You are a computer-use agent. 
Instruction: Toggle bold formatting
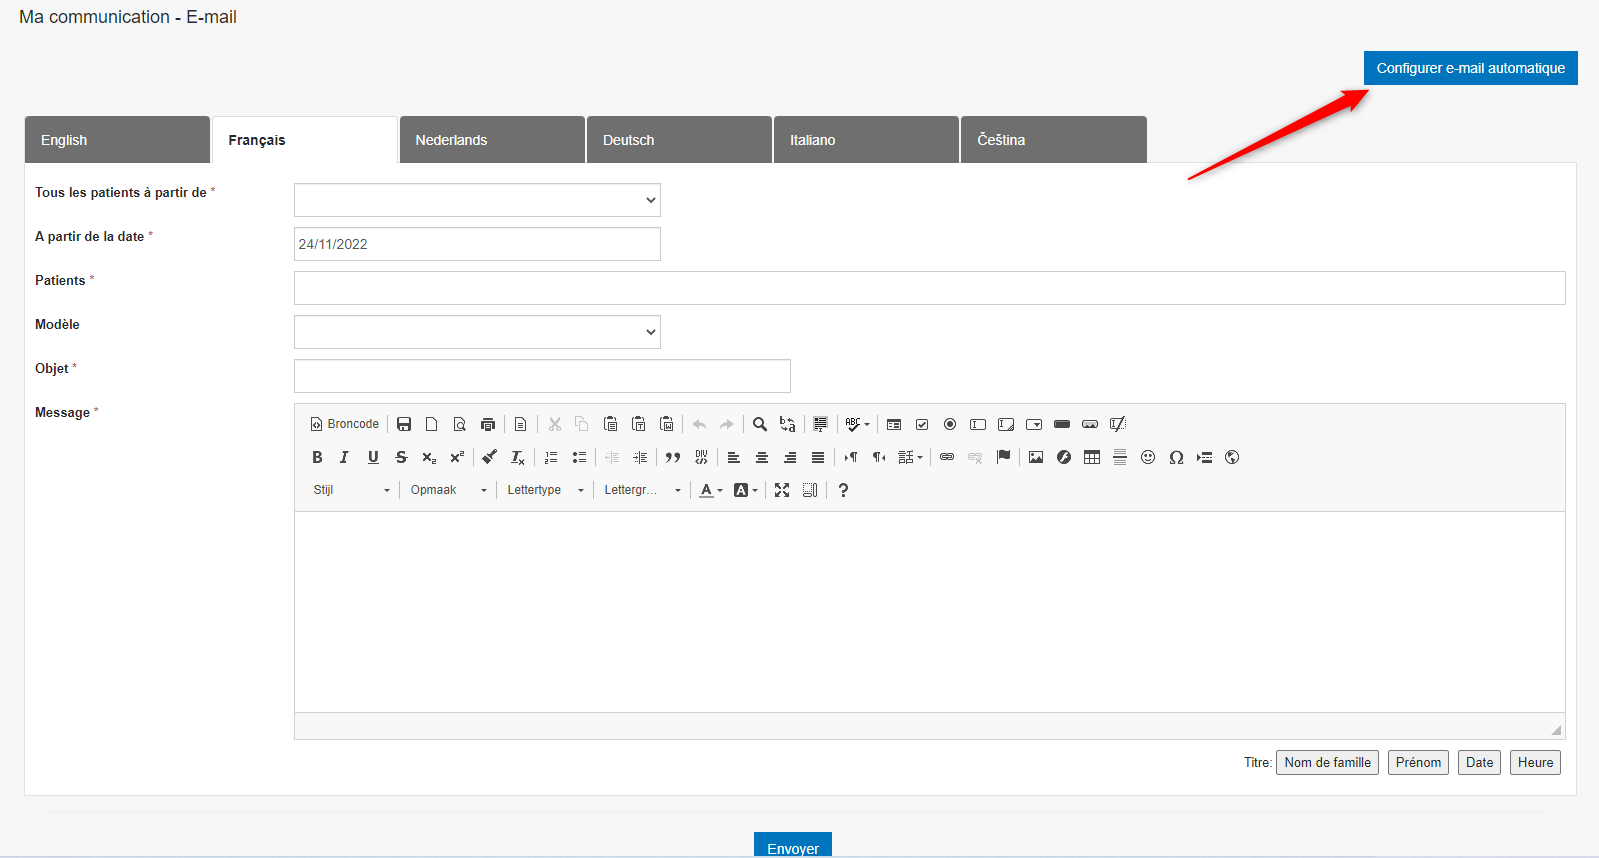pos(317,457)
